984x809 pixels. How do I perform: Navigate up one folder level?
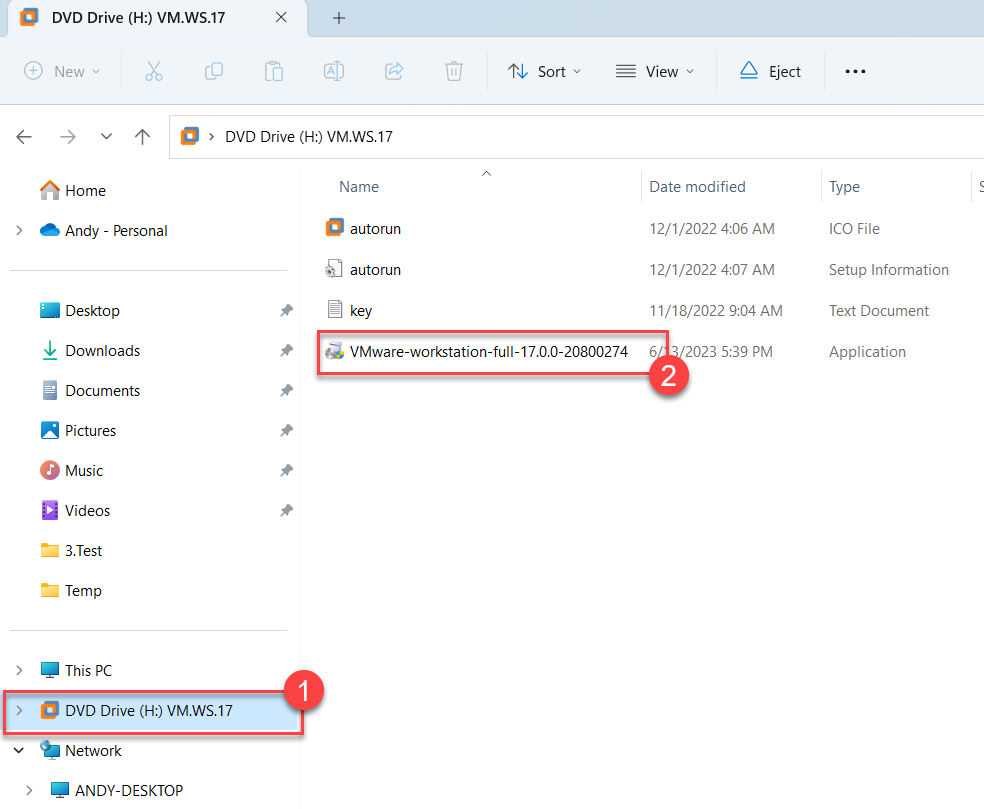[x=142, y=137]
